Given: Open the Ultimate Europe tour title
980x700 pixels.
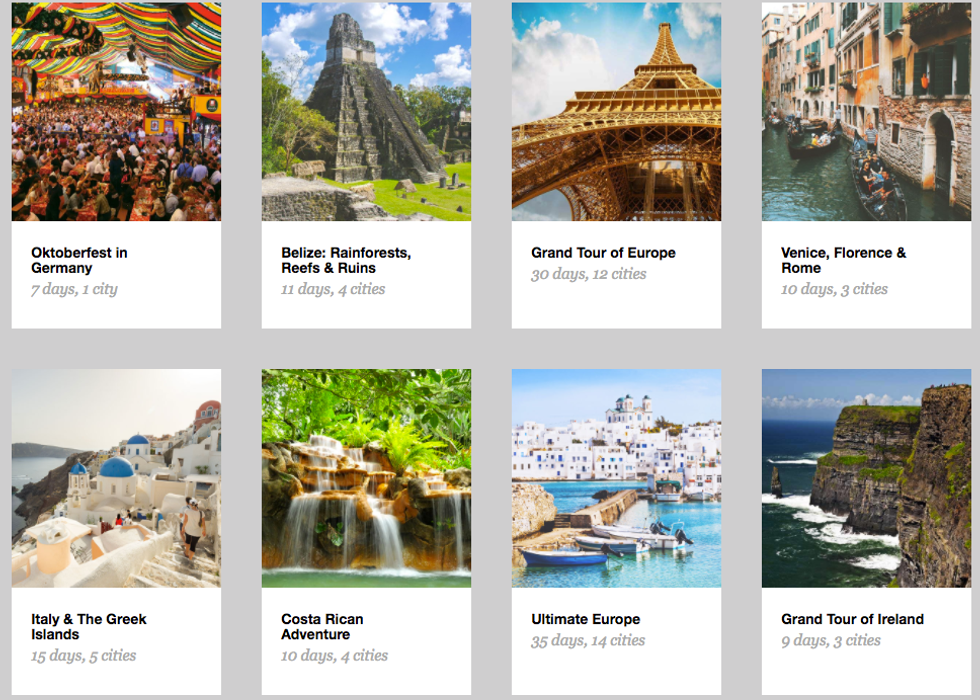Looking at the screenshot, I should [585, 619].
